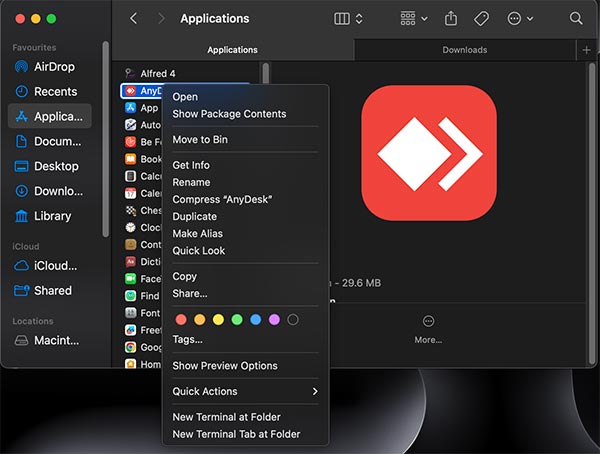Select the Clock app row
This screenshot has height=454, width=600.
142,227
